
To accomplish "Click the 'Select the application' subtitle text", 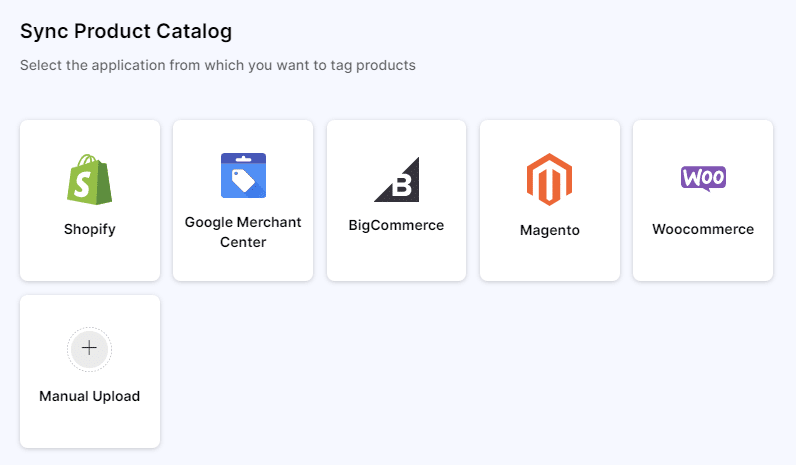I will (x=217, y=66).
